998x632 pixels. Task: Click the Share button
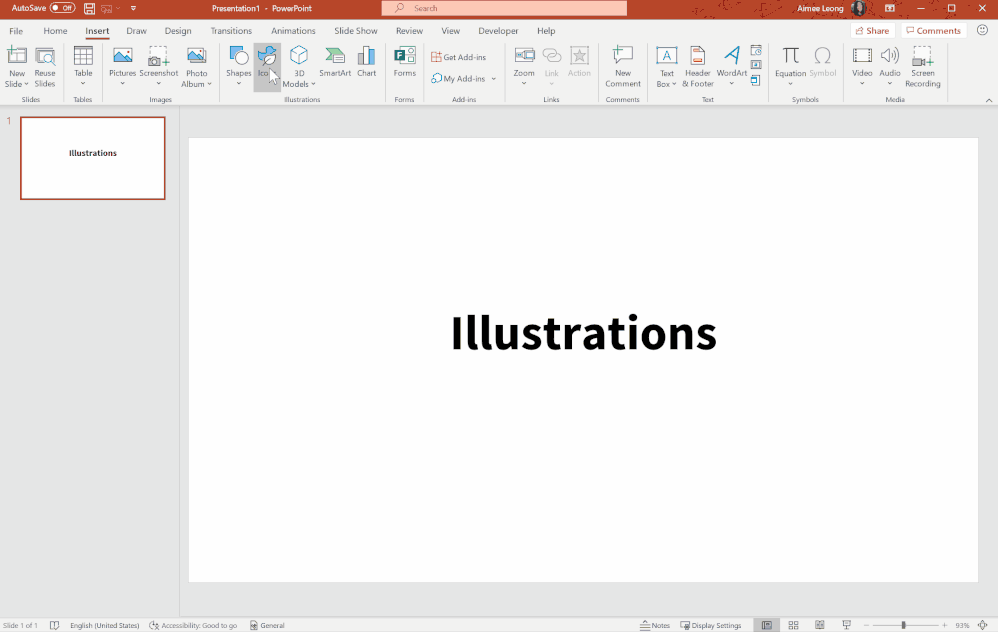871,31
